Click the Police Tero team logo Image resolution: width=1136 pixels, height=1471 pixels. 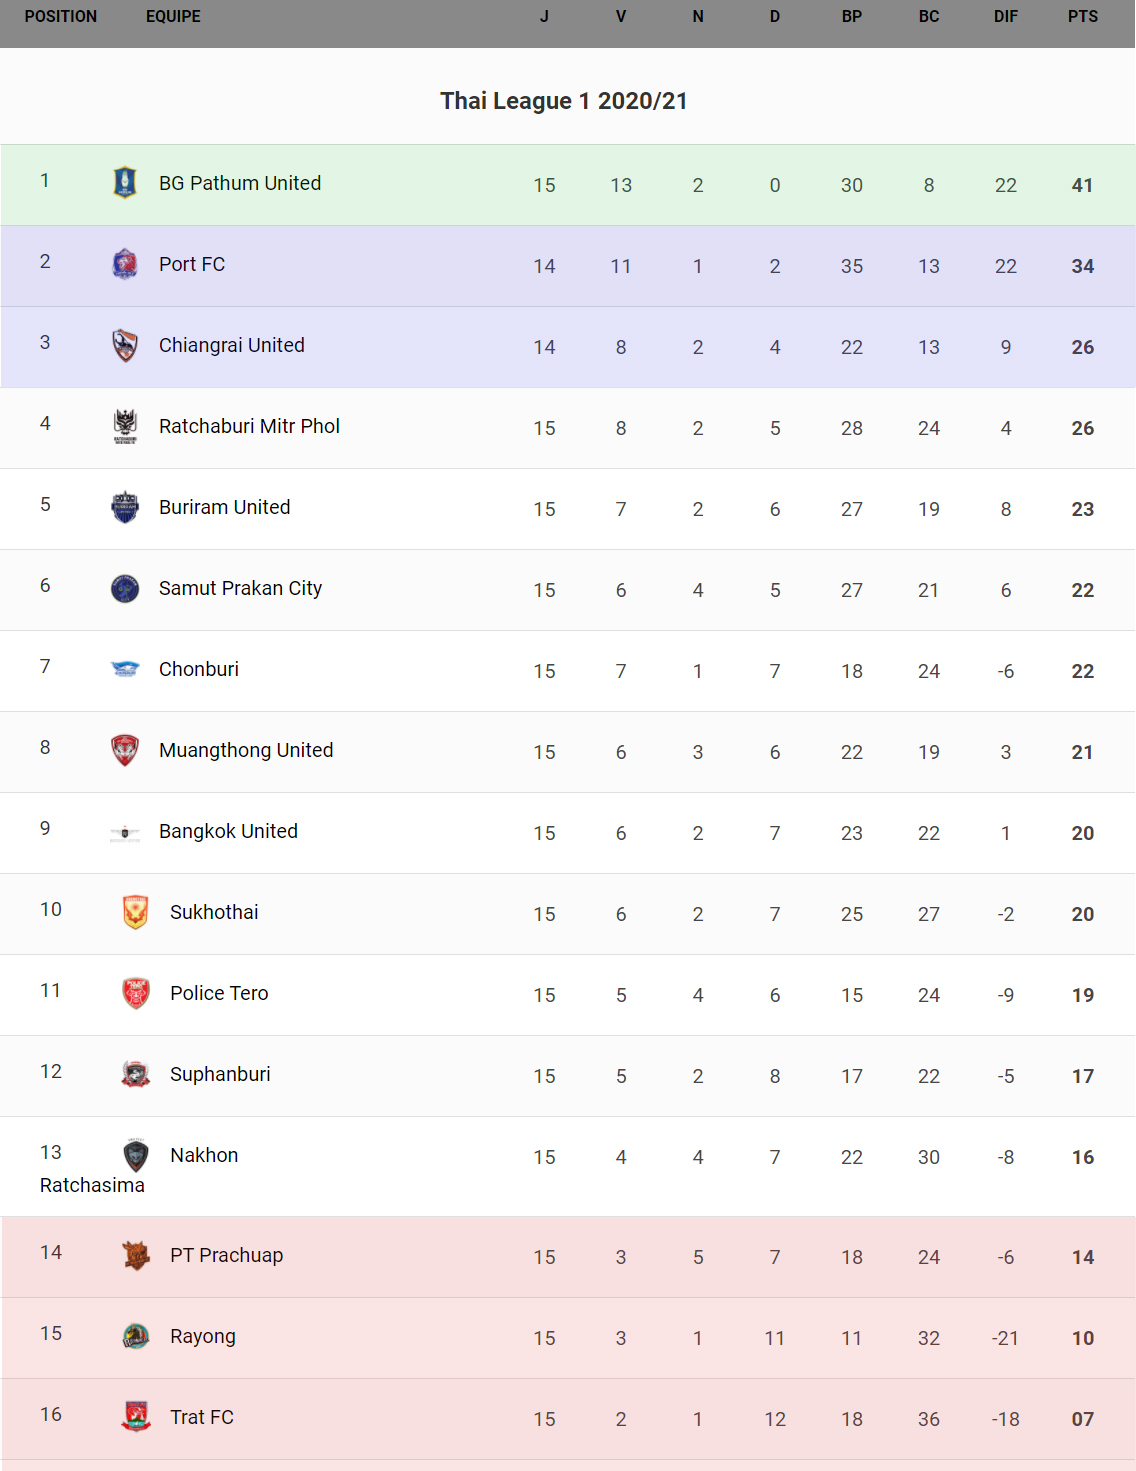pyautogui.click(x=136, y=993)
